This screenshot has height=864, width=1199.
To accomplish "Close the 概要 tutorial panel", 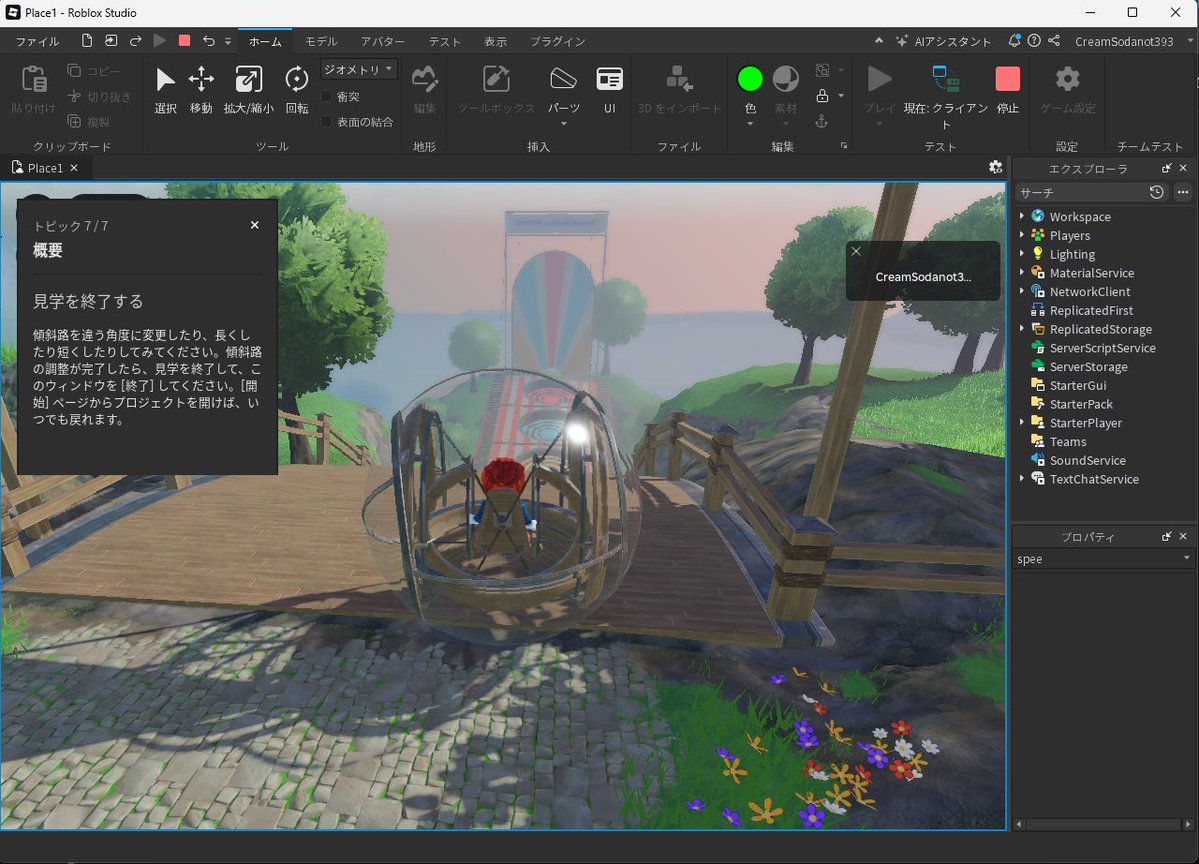I will click(255, 225).
